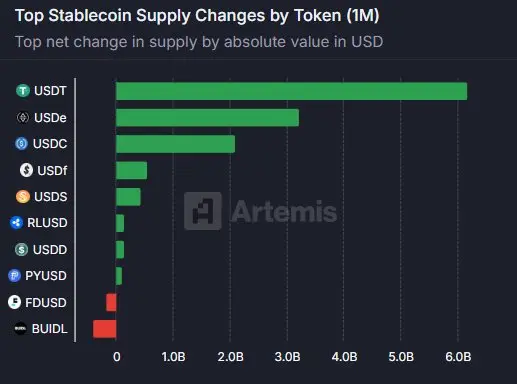The width and height of the screenshot is (517, 384).
Task: Select the red BUIDL negative bar
Action: pyautogui.click(x=105, y=329)
